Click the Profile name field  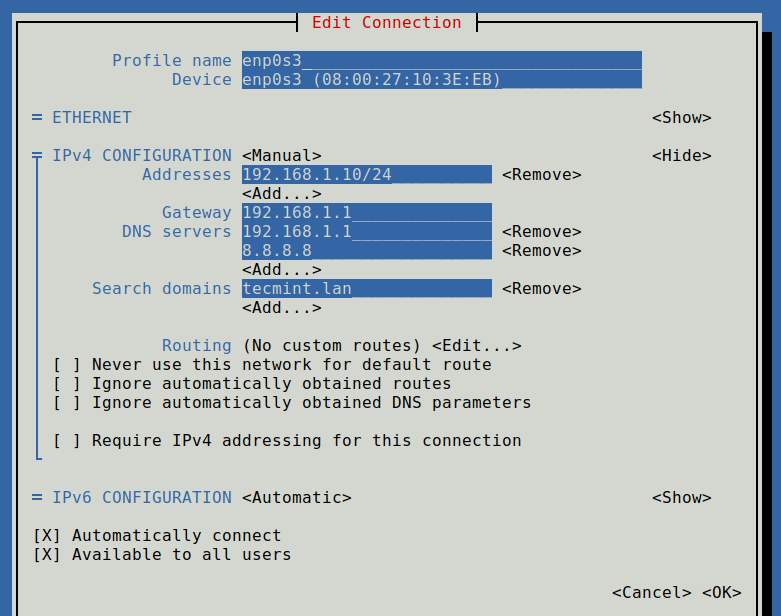441,61
